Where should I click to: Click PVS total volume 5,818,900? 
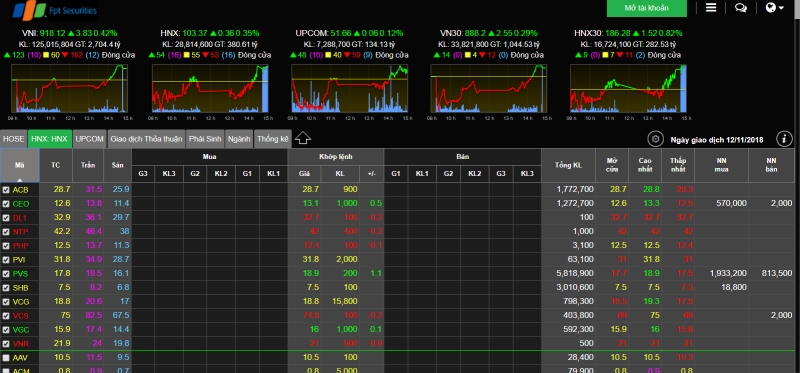tap(574, 273)
